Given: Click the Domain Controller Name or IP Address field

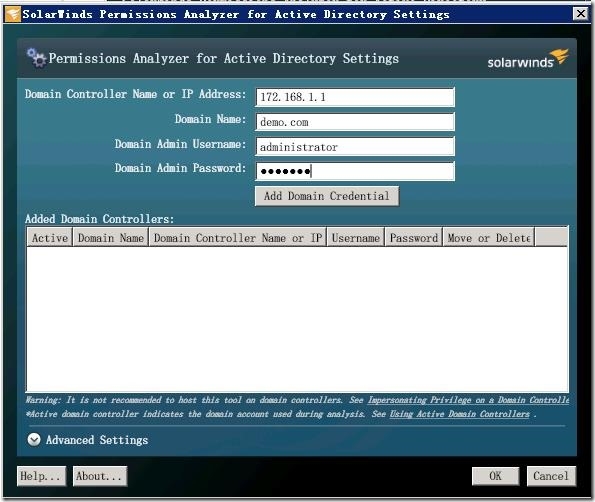Looking at the screenshot, I should 355,97.
